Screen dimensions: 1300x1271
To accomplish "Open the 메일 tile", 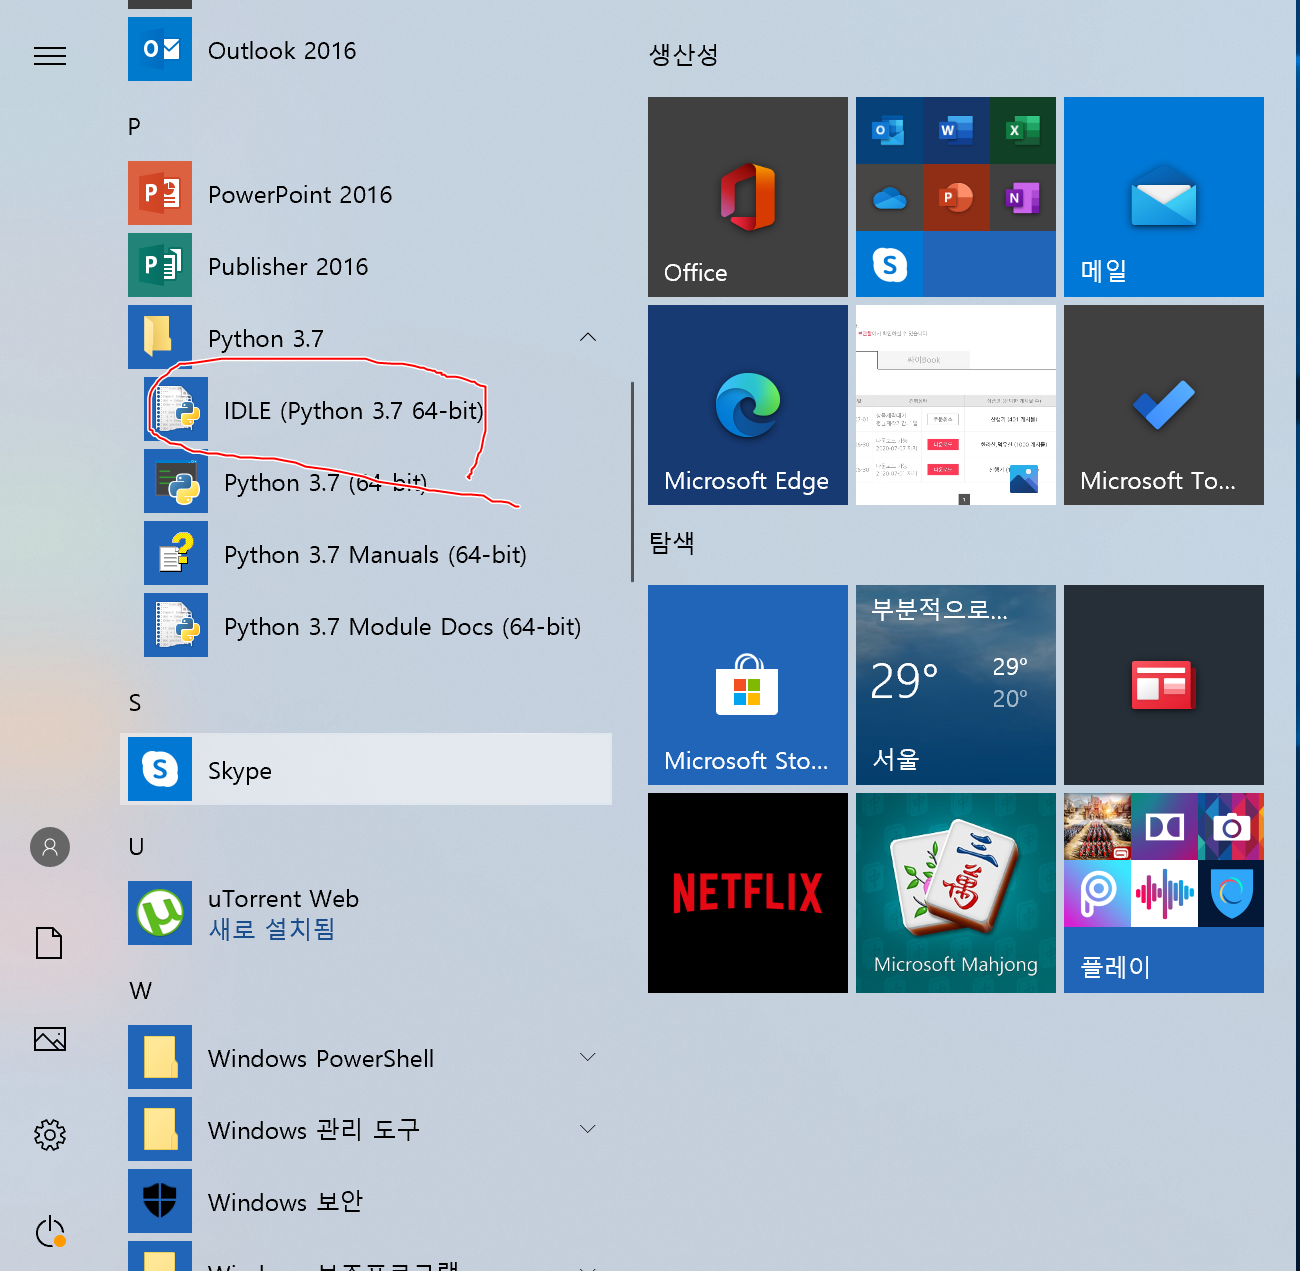I will pyautogui.click(x=1164, y=197).
